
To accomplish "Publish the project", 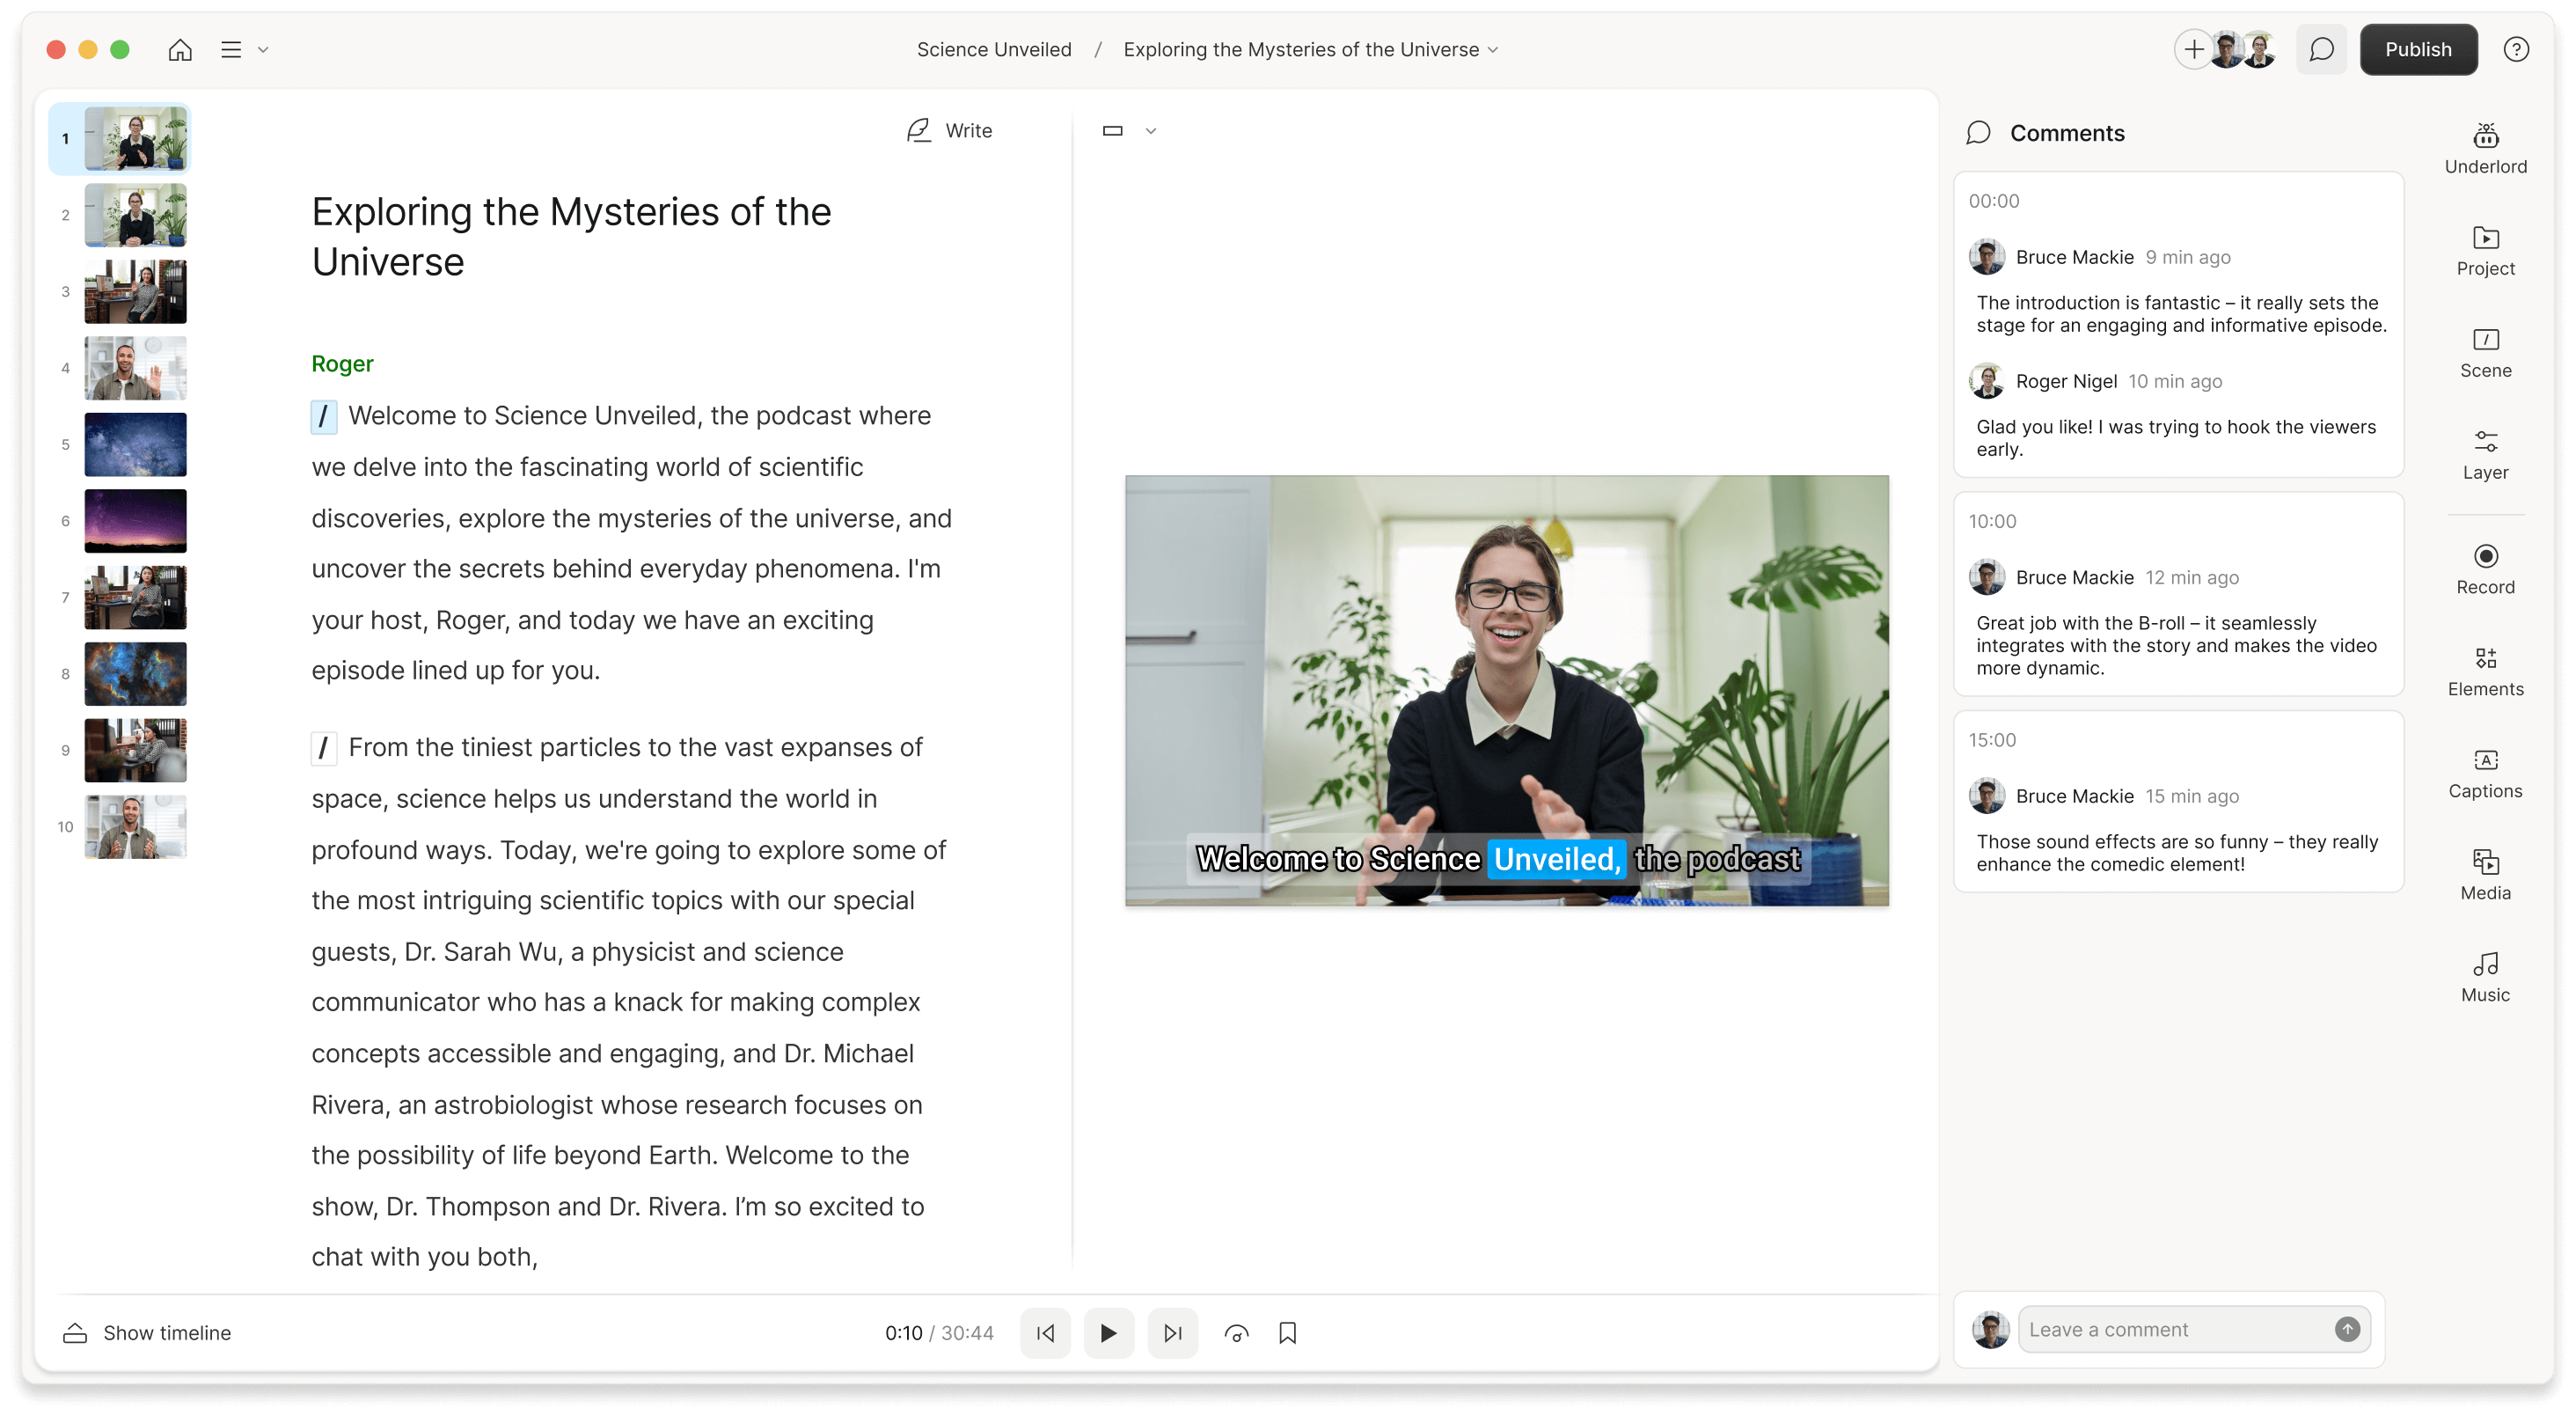I will coord(2419,49).
